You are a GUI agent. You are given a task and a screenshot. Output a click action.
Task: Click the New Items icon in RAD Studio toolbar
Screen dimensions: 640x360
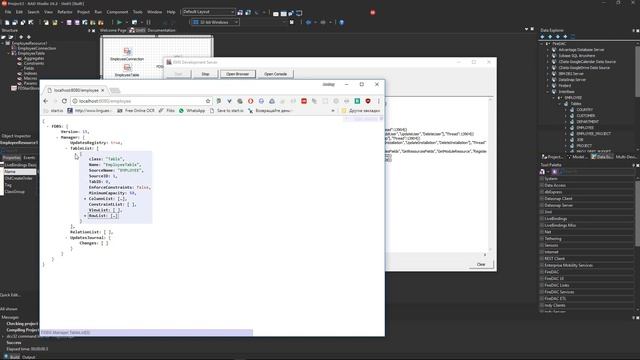[7, 22]
